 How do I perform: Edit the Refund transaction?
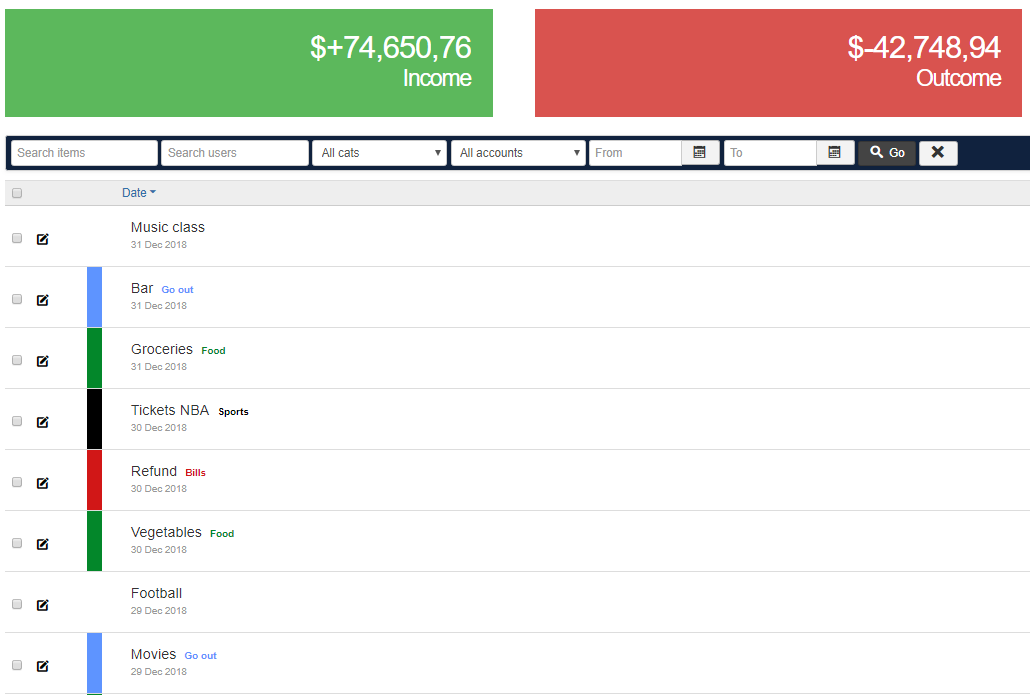42,483
